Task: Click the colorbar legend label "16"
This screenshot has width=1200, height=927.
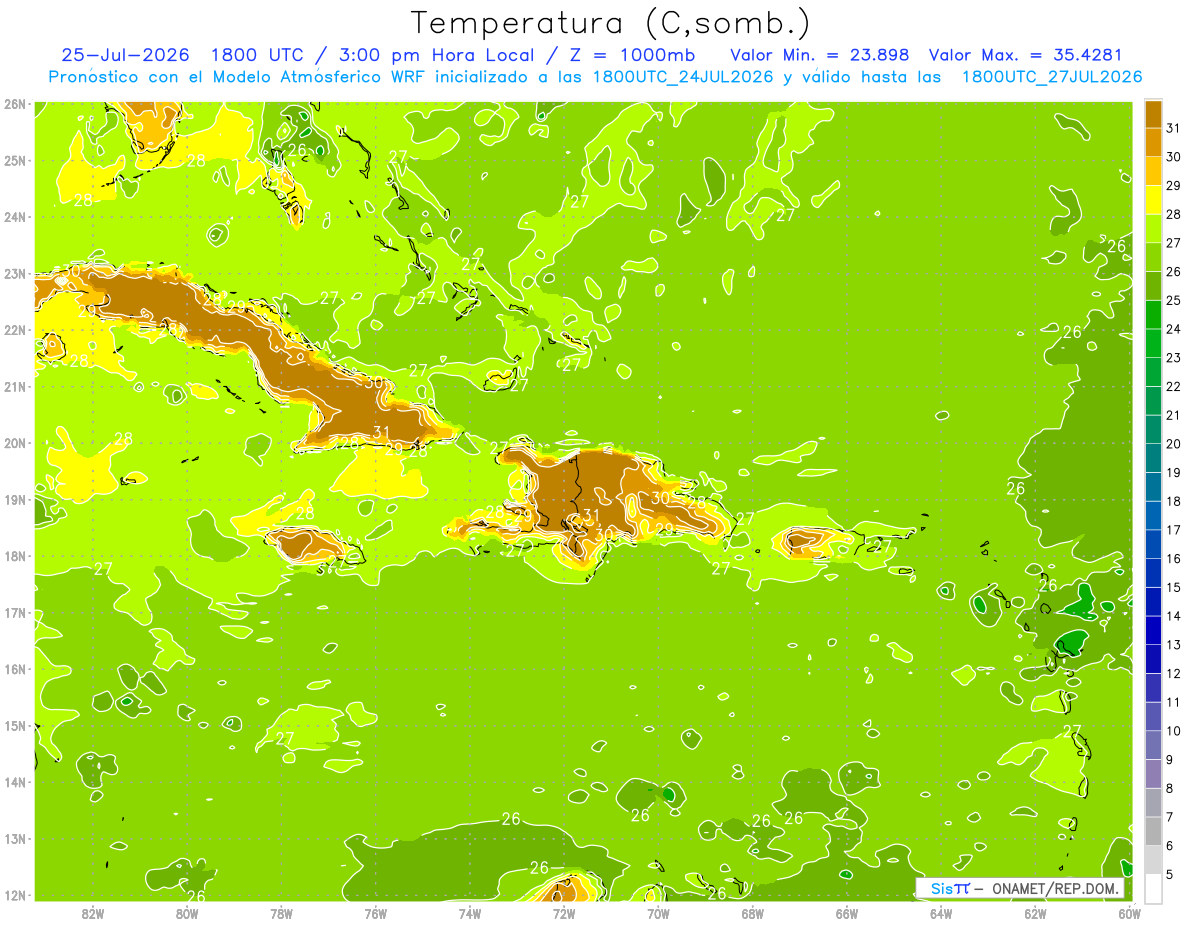Action: (x=1174, y=558)
